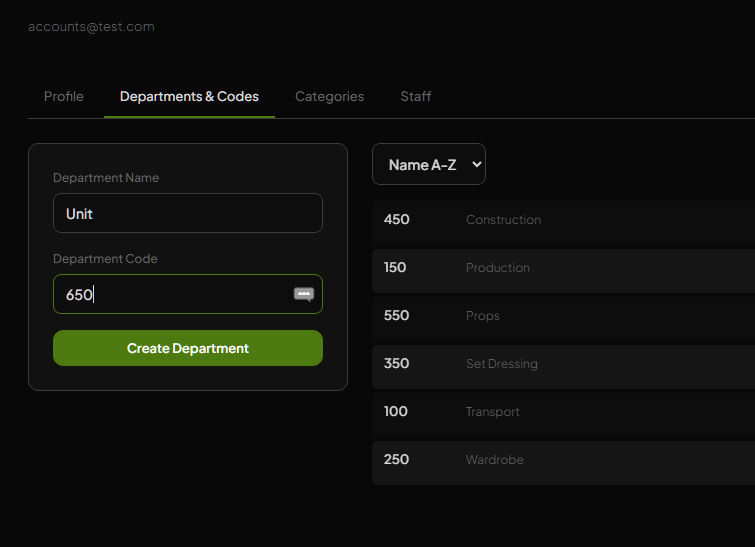
Task: Open the Categories tab
Action: pos(329,97)
